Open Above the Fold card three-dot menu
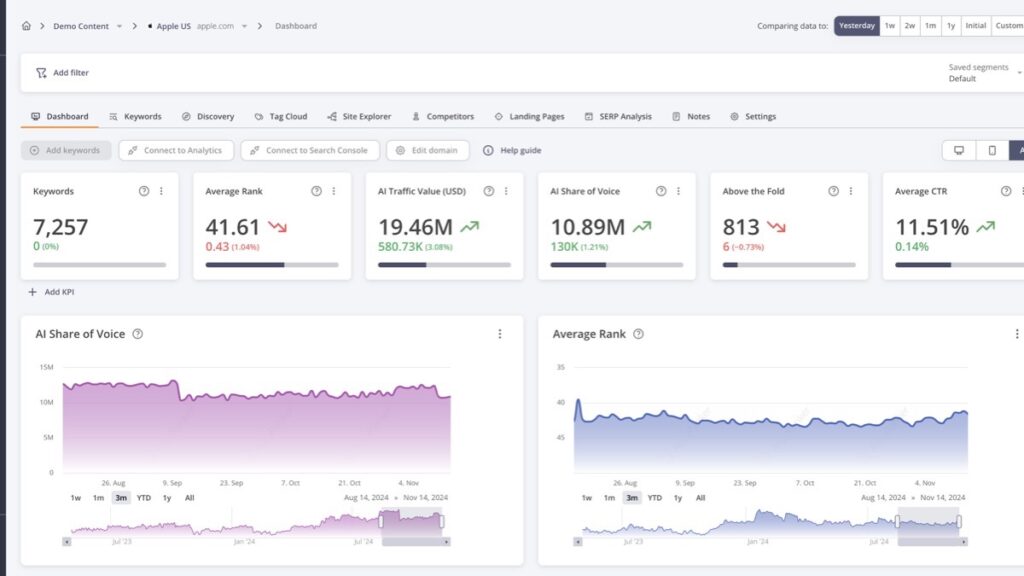The width and height of the screenshot is (1024, 576). (x=851, y=191)
